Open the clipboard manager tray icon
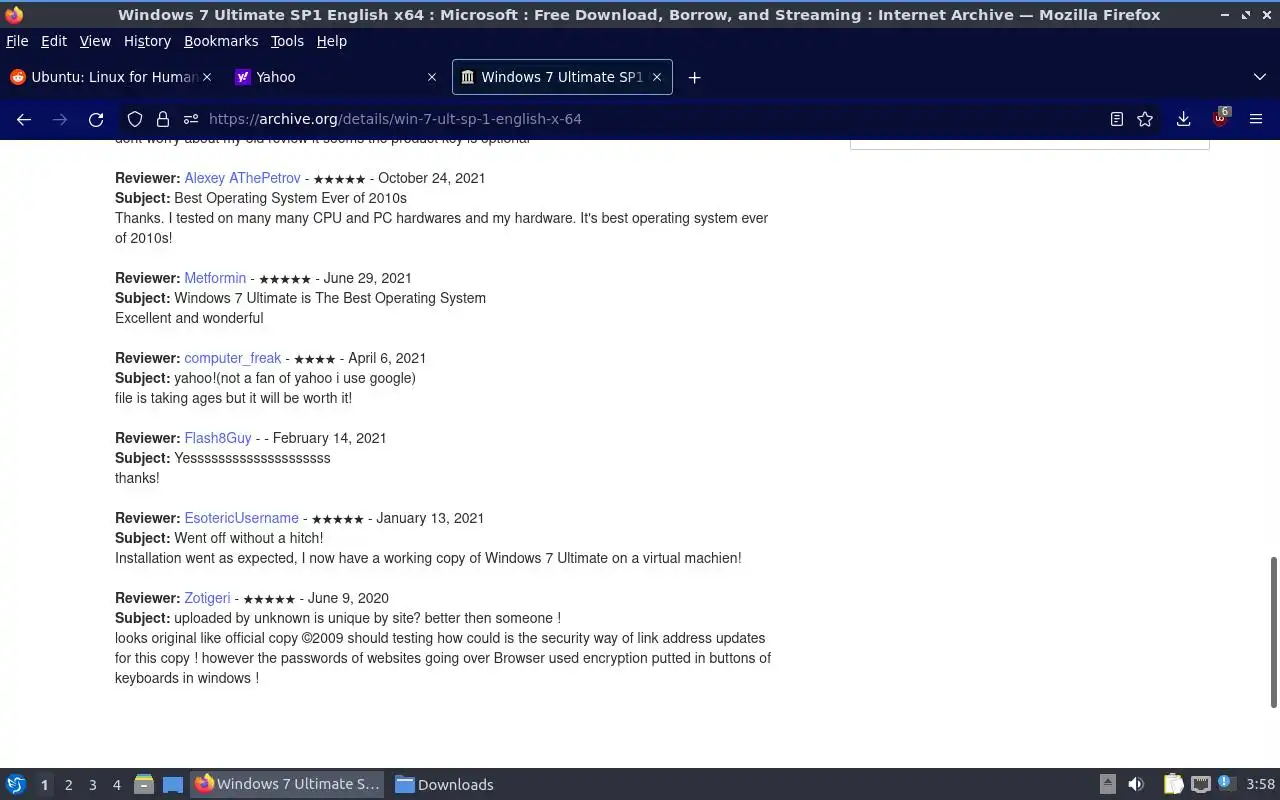The width and height of the screenshot is (1280, 800). pyautogui.click(x=1173, y=785)
